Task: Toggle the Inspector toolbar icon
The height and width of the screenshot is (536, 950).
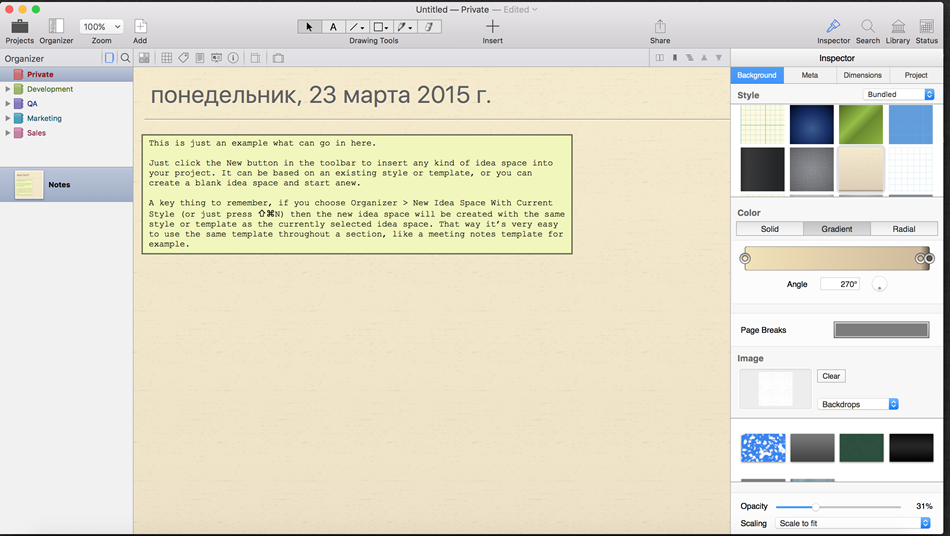Action: [x=833, y=26]
